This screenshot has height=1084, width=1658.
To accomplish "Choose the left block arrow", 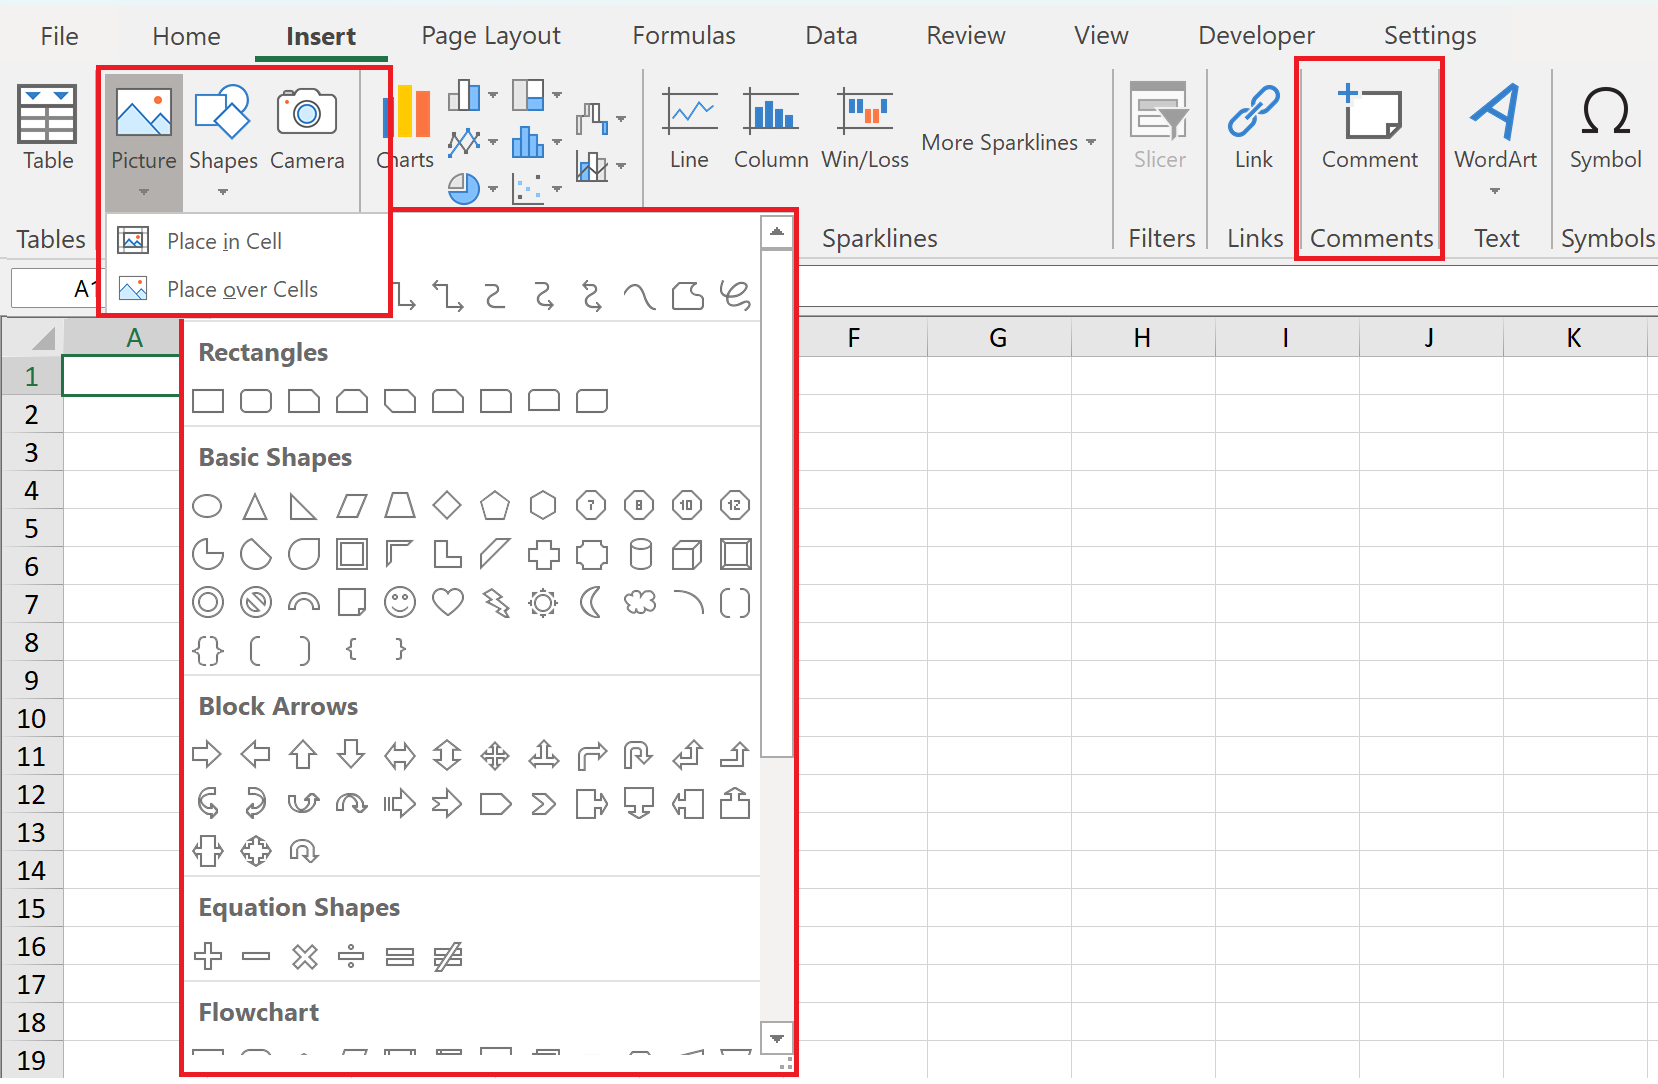I will pos(255,754).
